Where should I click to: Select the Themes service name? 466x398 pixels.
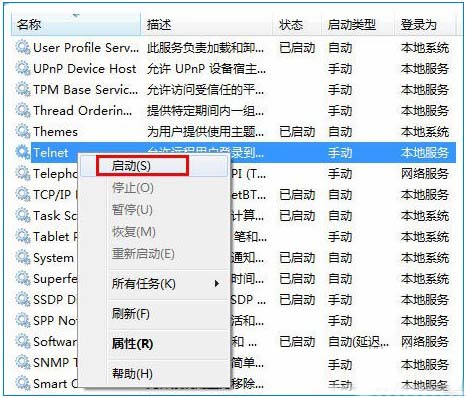(x=55, y=132)
